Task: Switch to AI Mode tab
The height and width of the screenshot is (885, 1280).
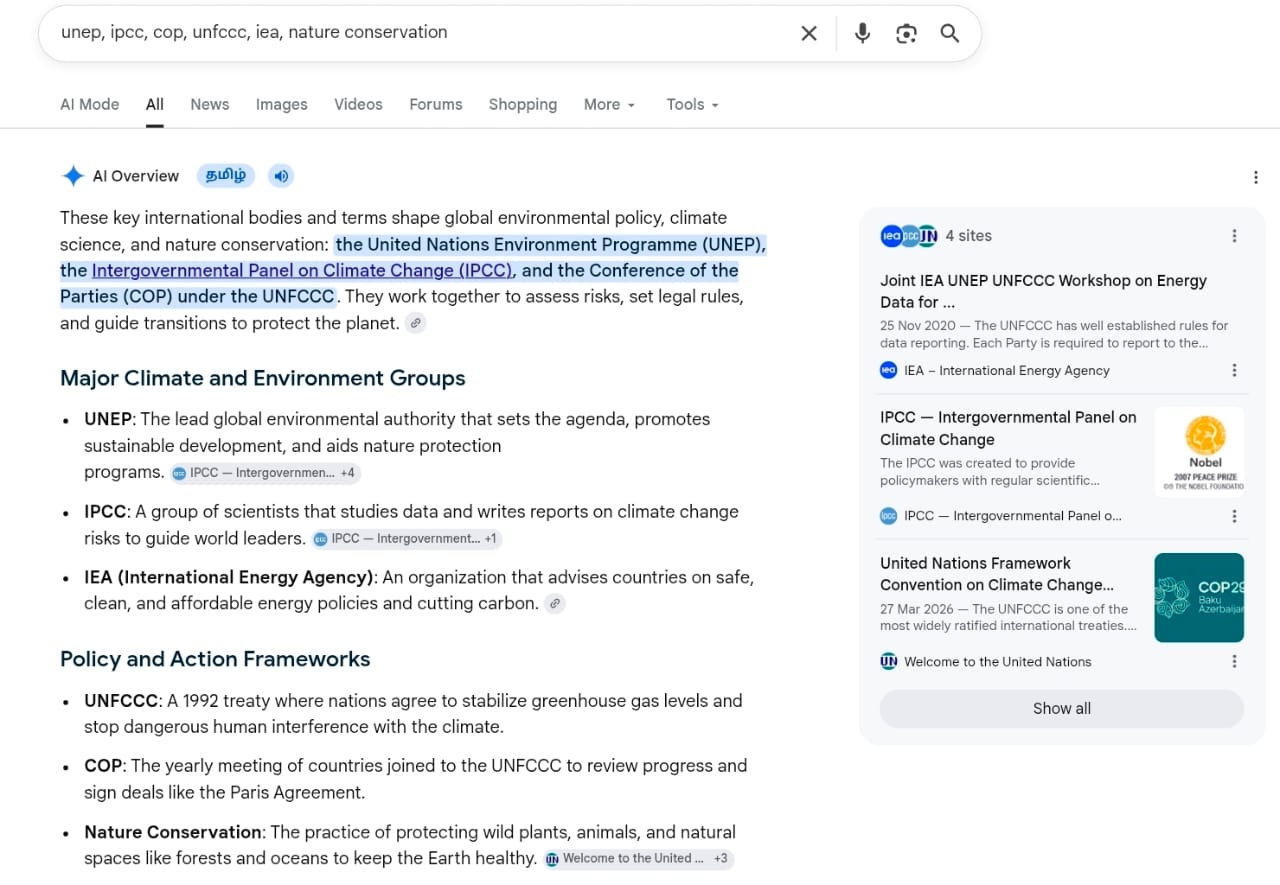Action: tap(89, 104)
